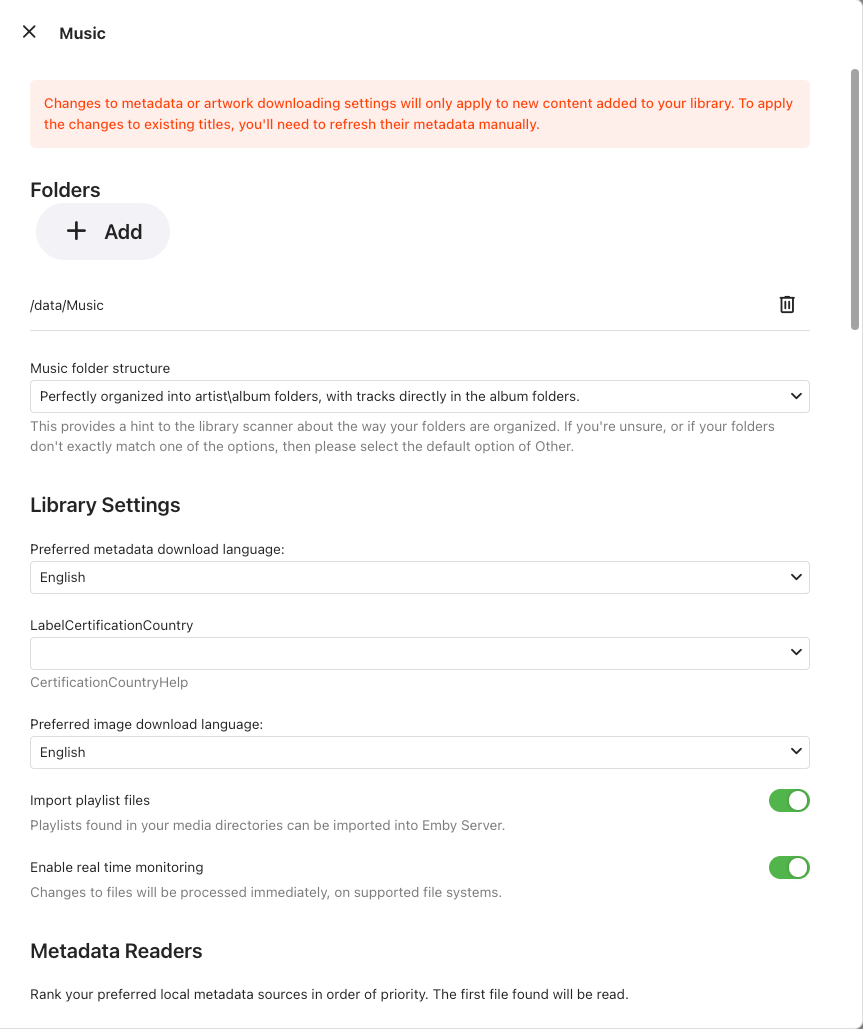This screenshot has height=1029, width=863.
Task: Delete the /data/Music folder with trash icon
Action: [787, 304]
